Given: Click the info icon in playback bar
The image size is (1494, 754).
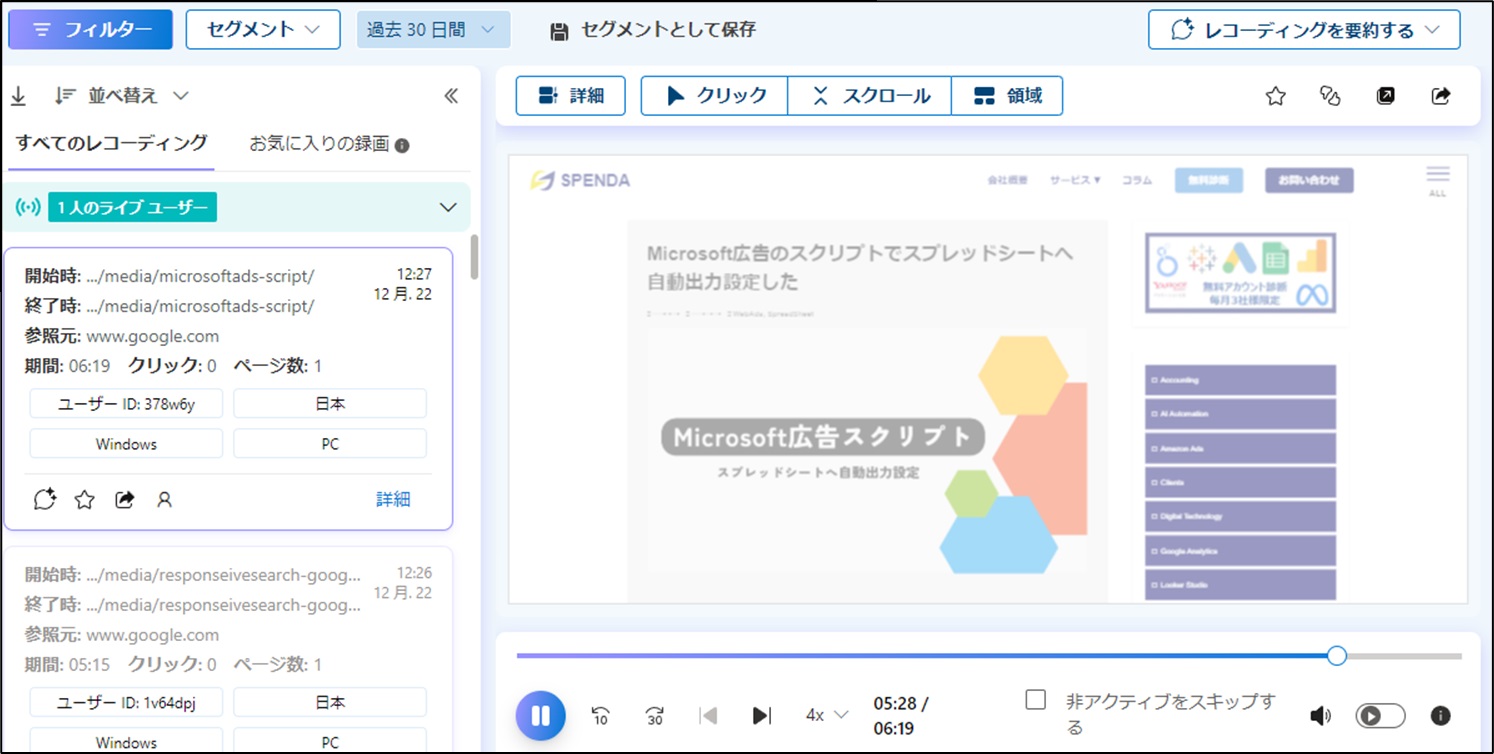Looking at the screenshot, I should [1441, 715].
